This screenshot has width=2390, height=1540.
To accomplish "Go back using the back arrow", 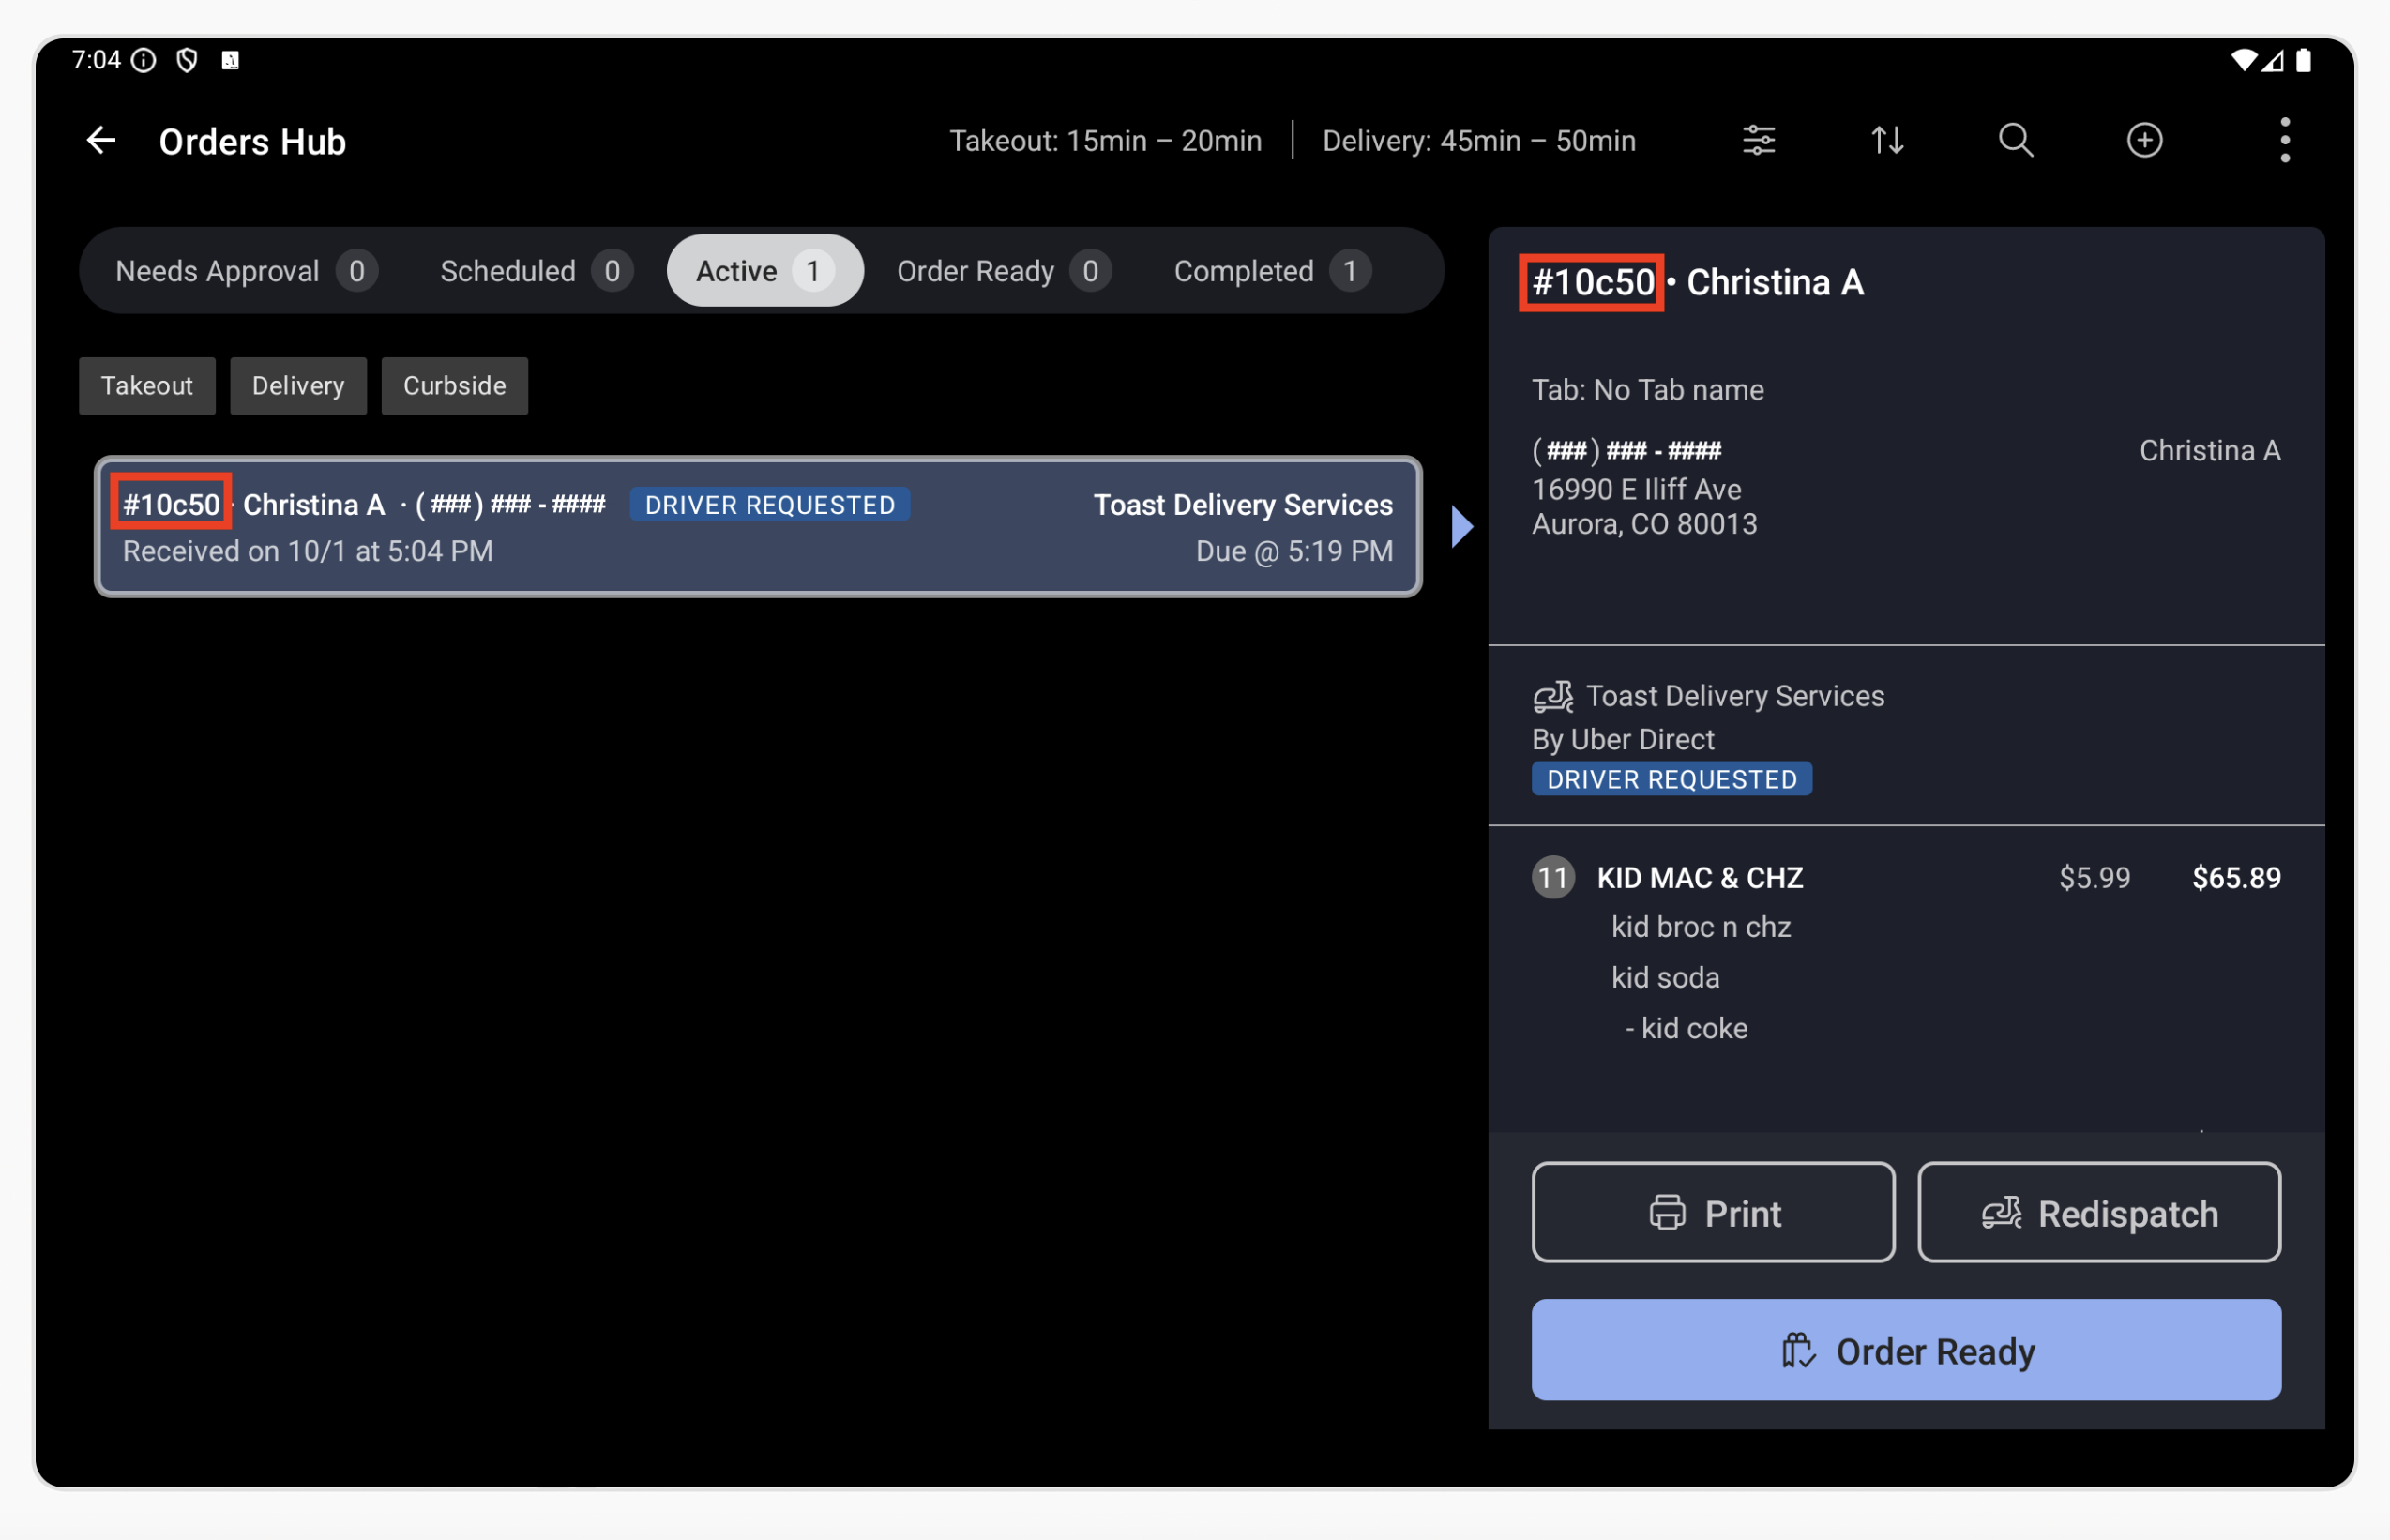I will click(100, 140).
